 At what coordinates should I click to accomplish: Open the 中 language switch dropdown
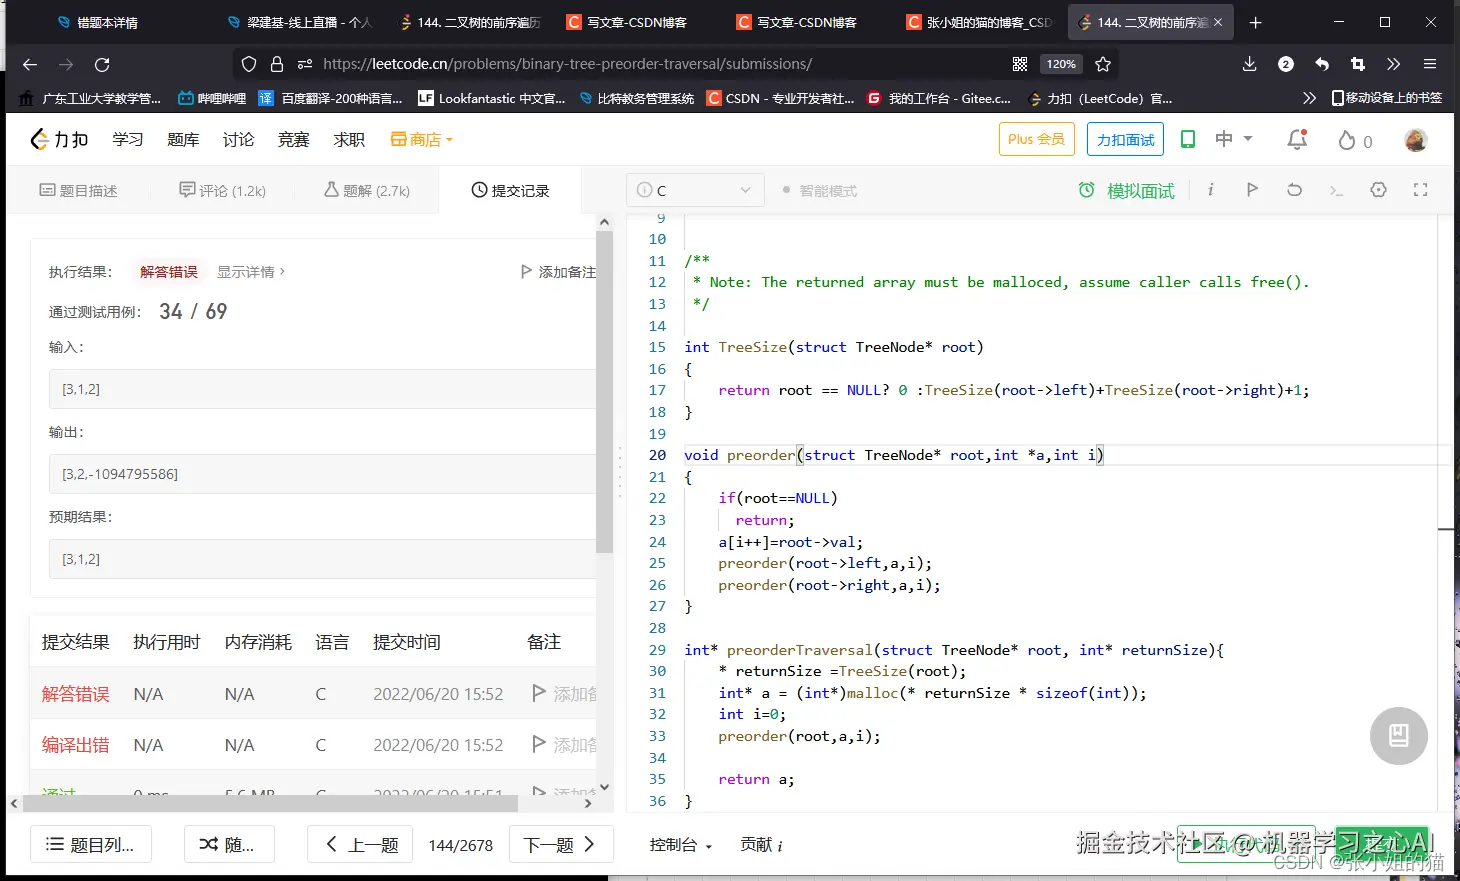[x=1234, y=139]
